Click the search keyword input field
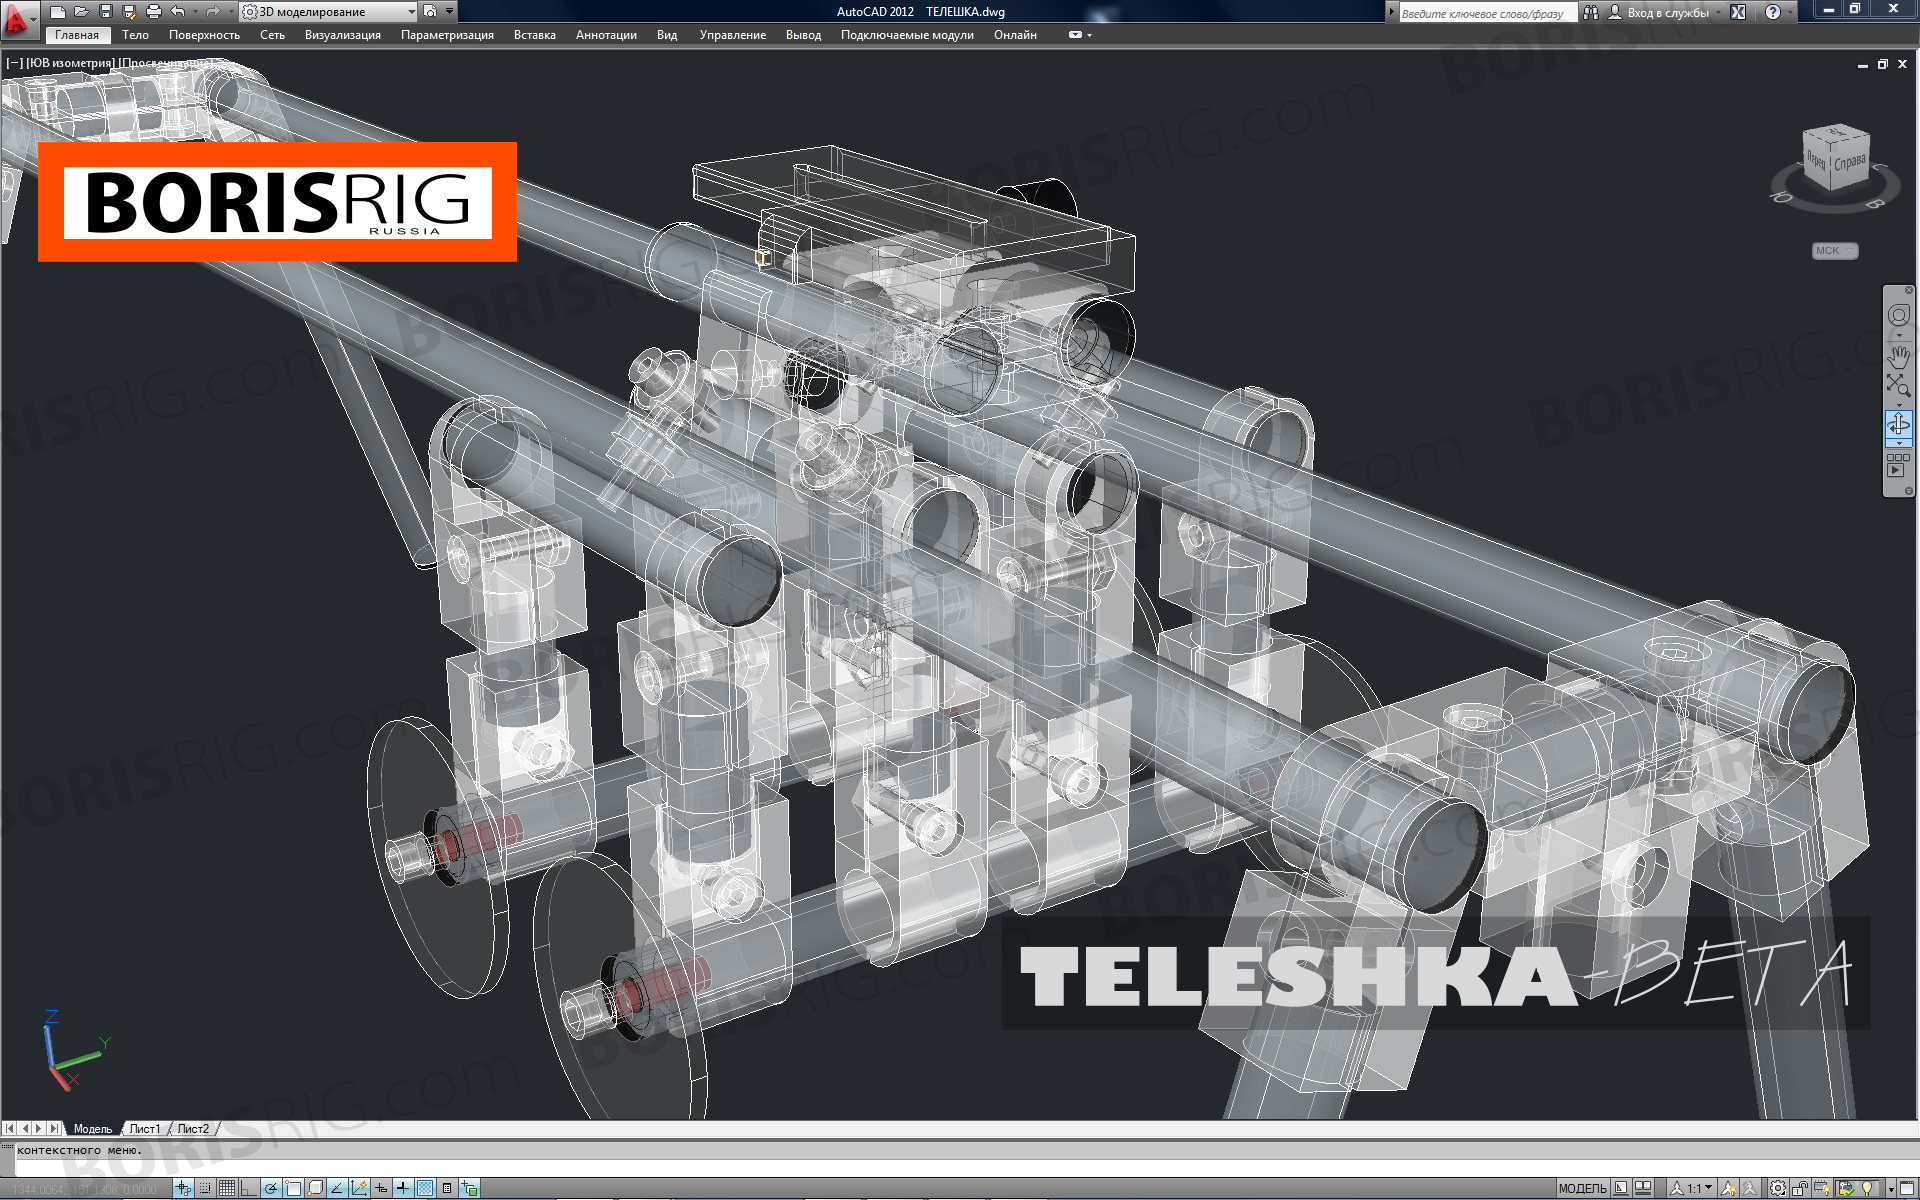Image resolution: width=1920 pixels, height=1200 pixels. 1488,13
